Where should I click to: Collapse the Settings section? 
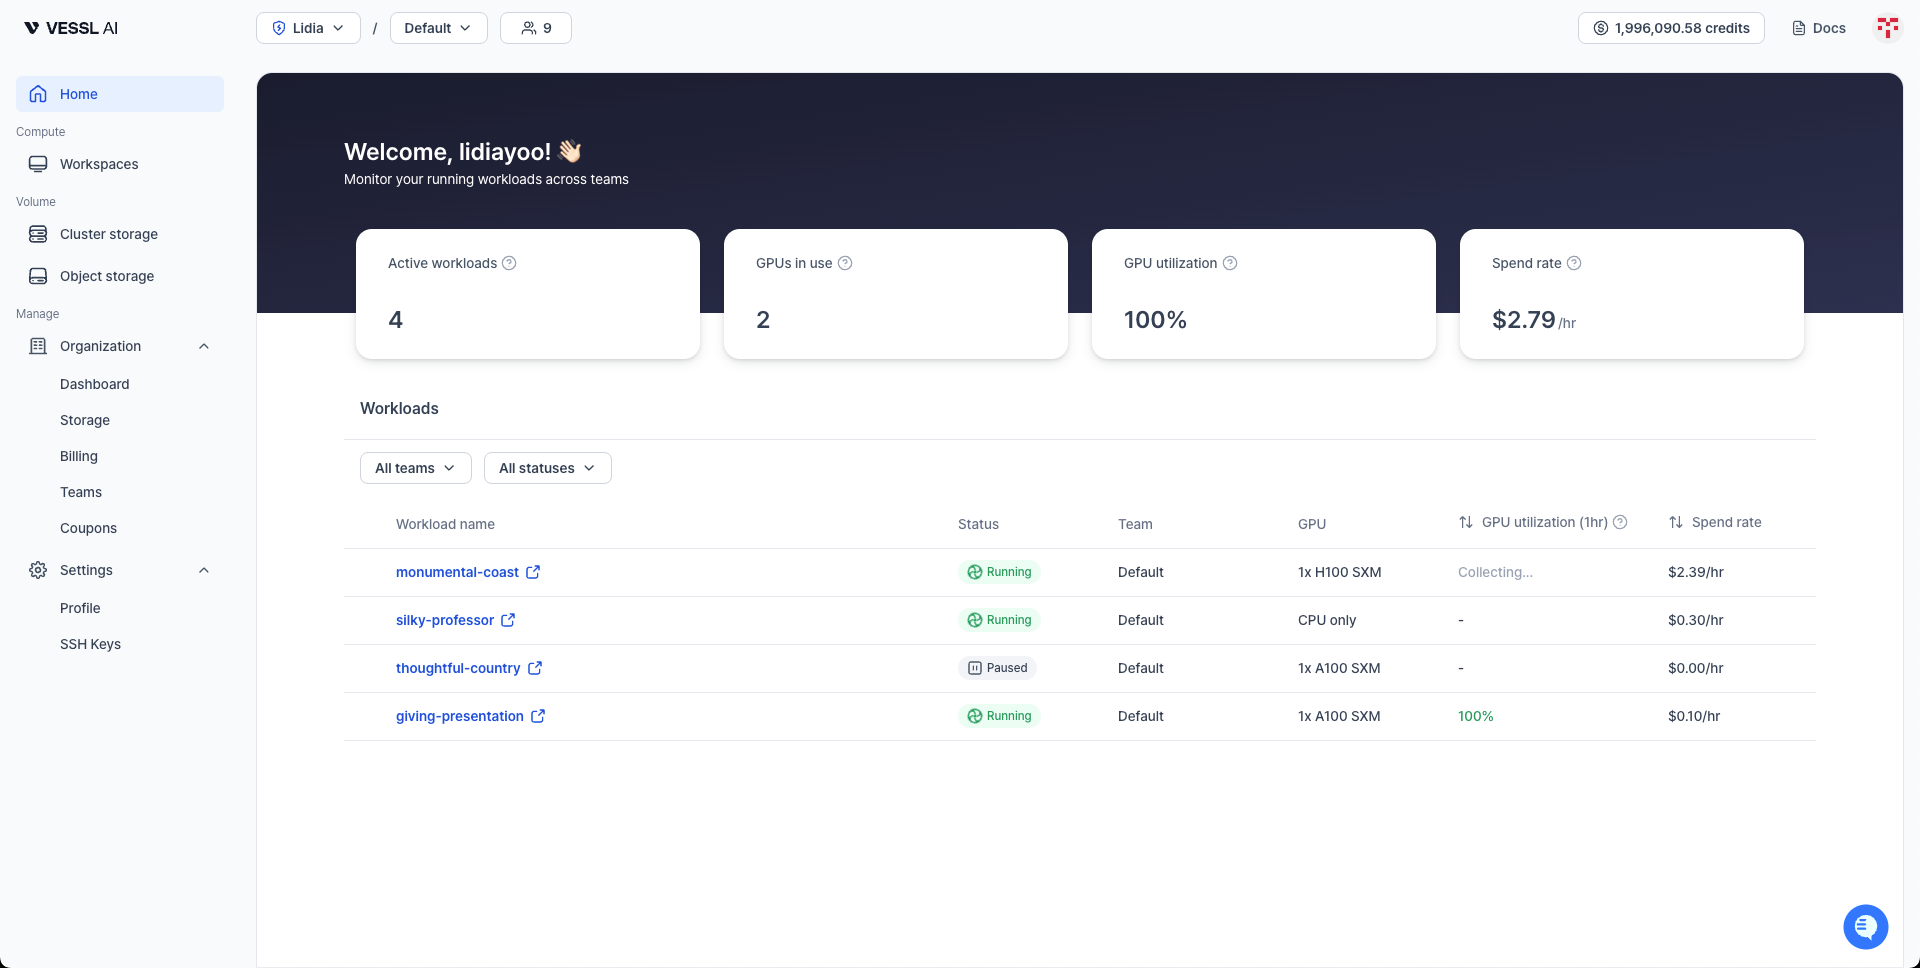[204, 570]
